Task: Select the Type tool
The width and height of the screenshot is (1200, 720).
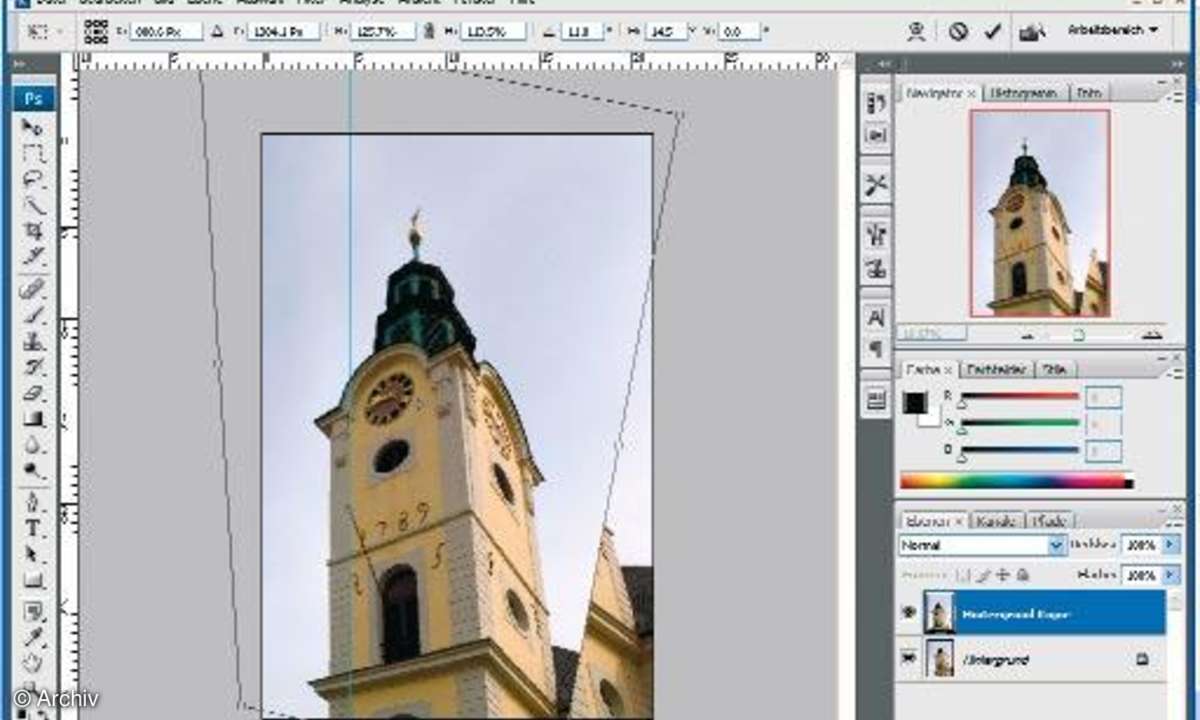Action: [33, 527]
